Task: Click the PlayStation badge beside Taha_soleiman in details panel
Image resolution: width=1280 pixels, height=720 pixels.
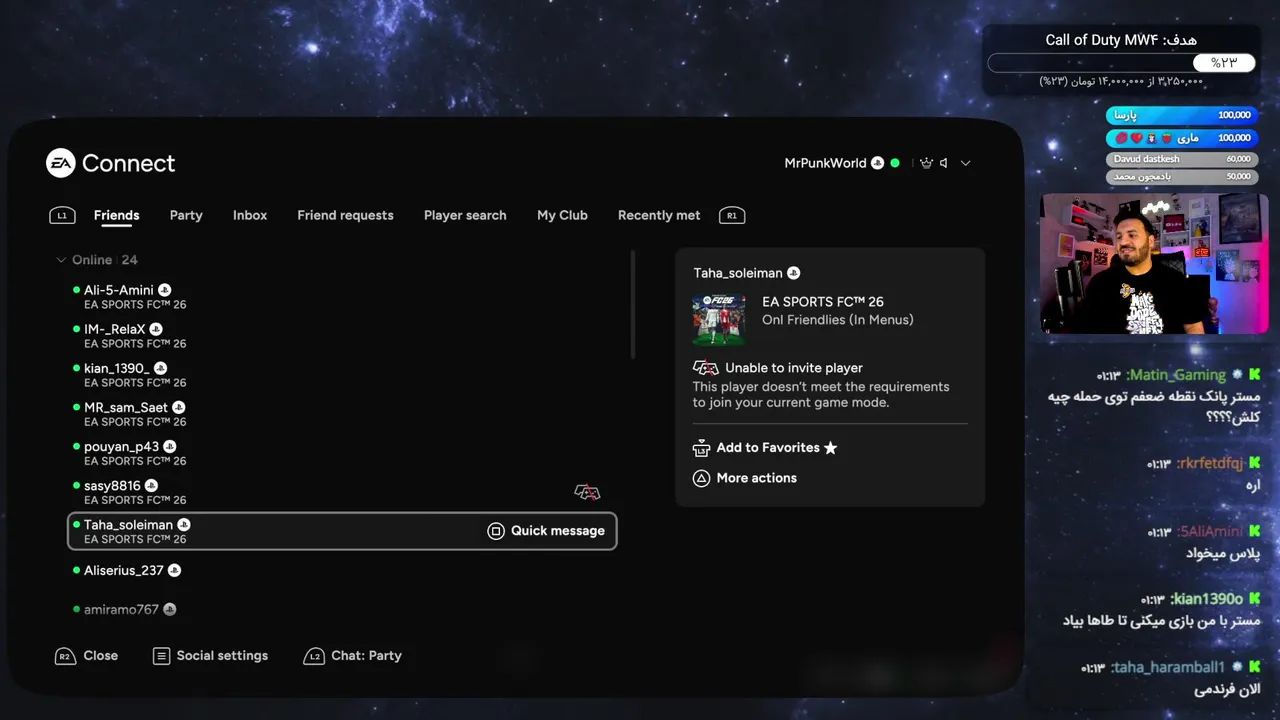Action: click(794, 273)
